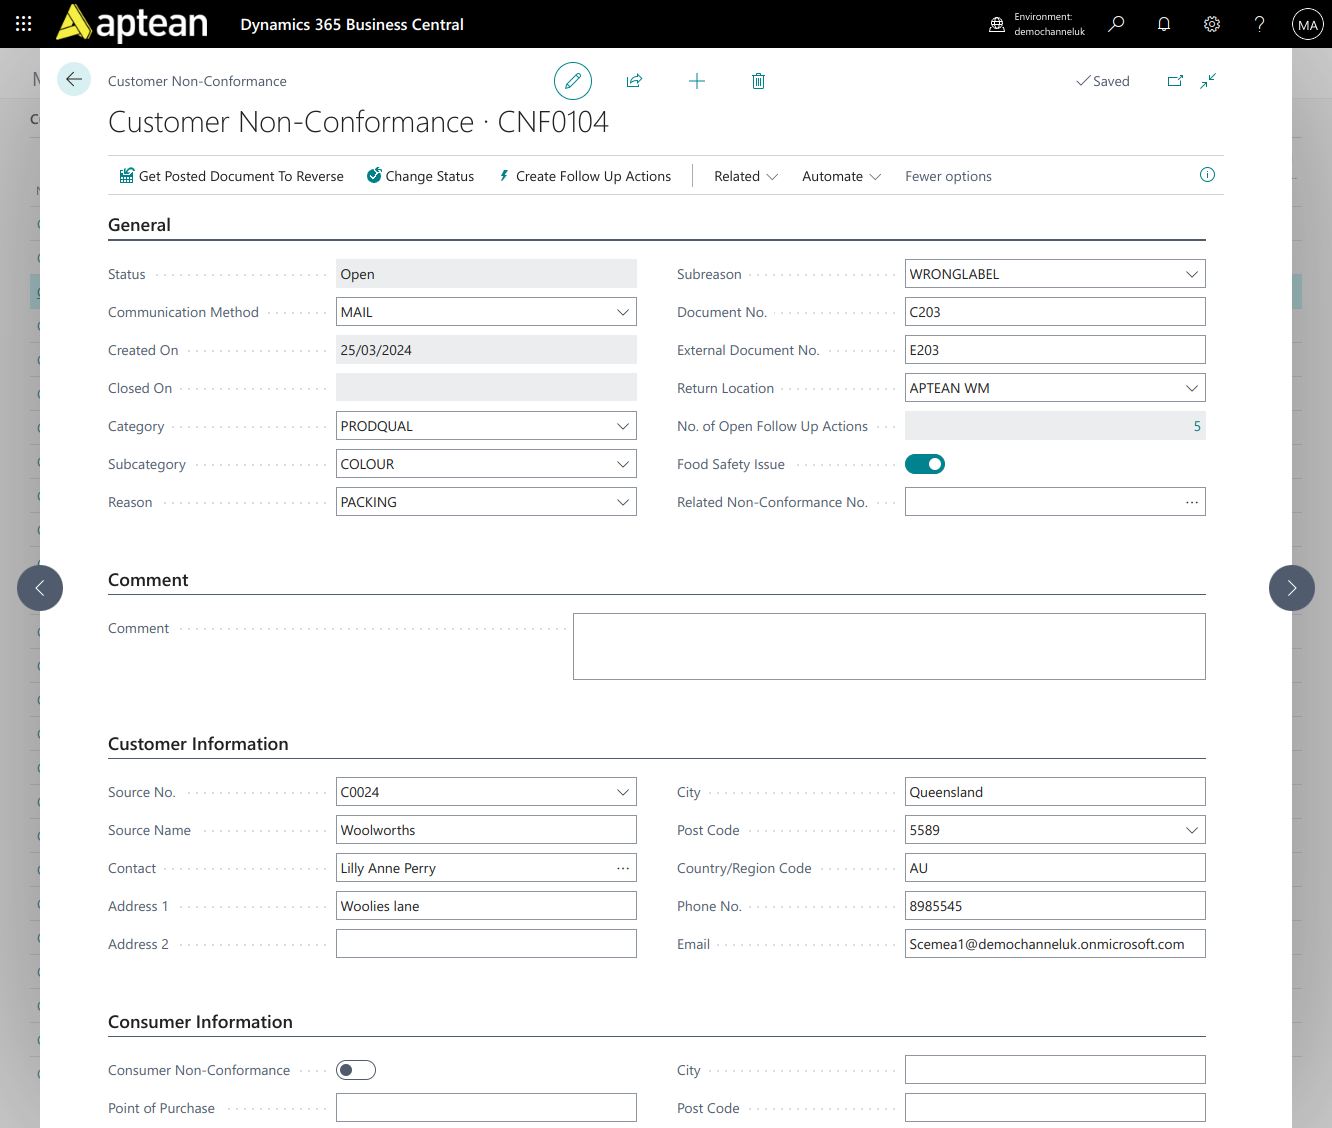Click the Address 1 field Woolies lane

pyautogui.click(x=486, y=906)
